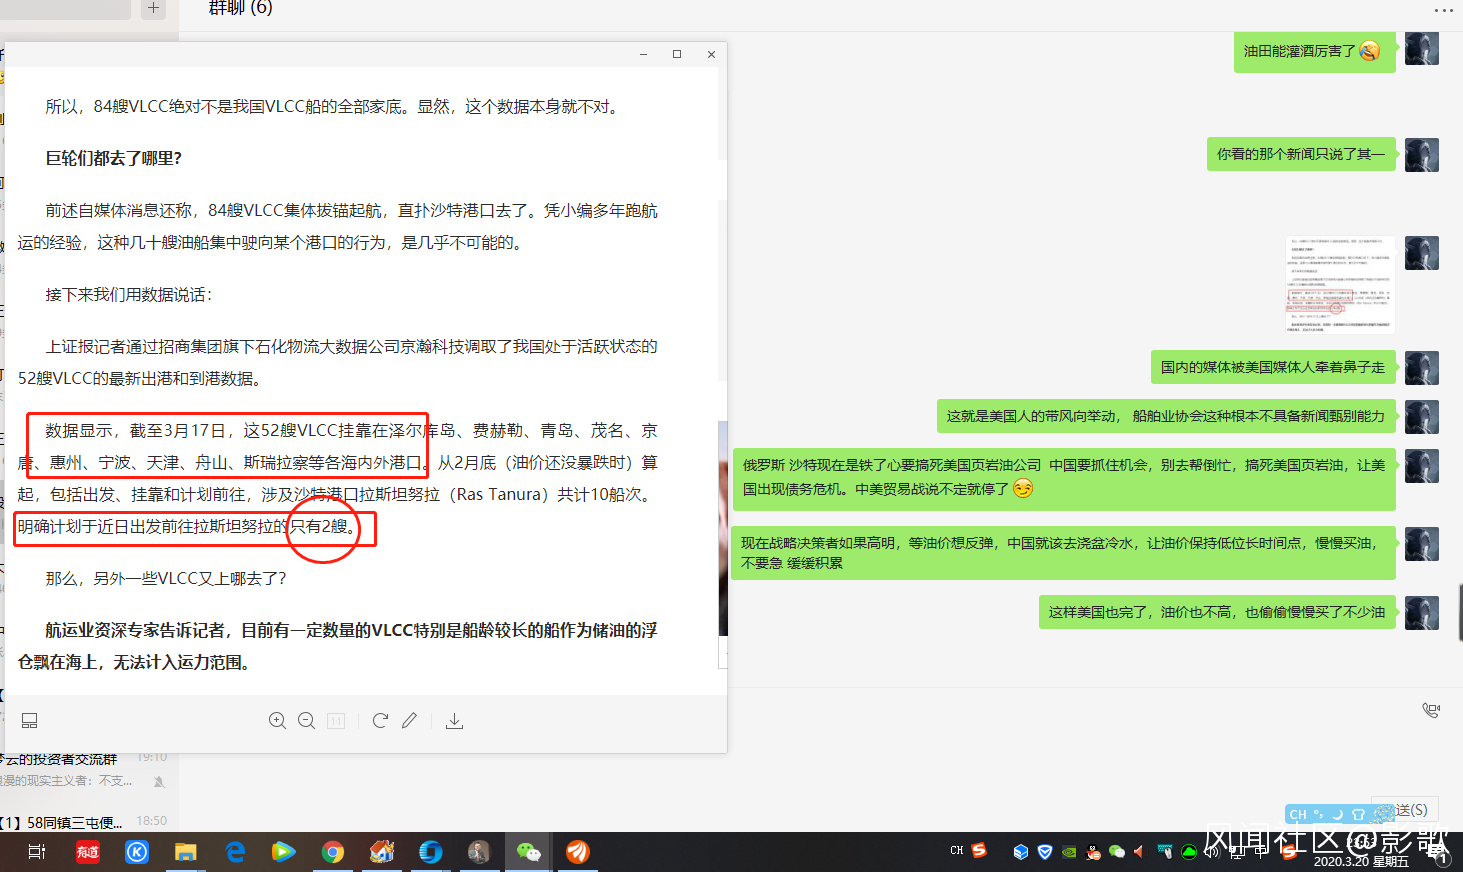Open the edit pencil tool

click(x=409, y=721)
